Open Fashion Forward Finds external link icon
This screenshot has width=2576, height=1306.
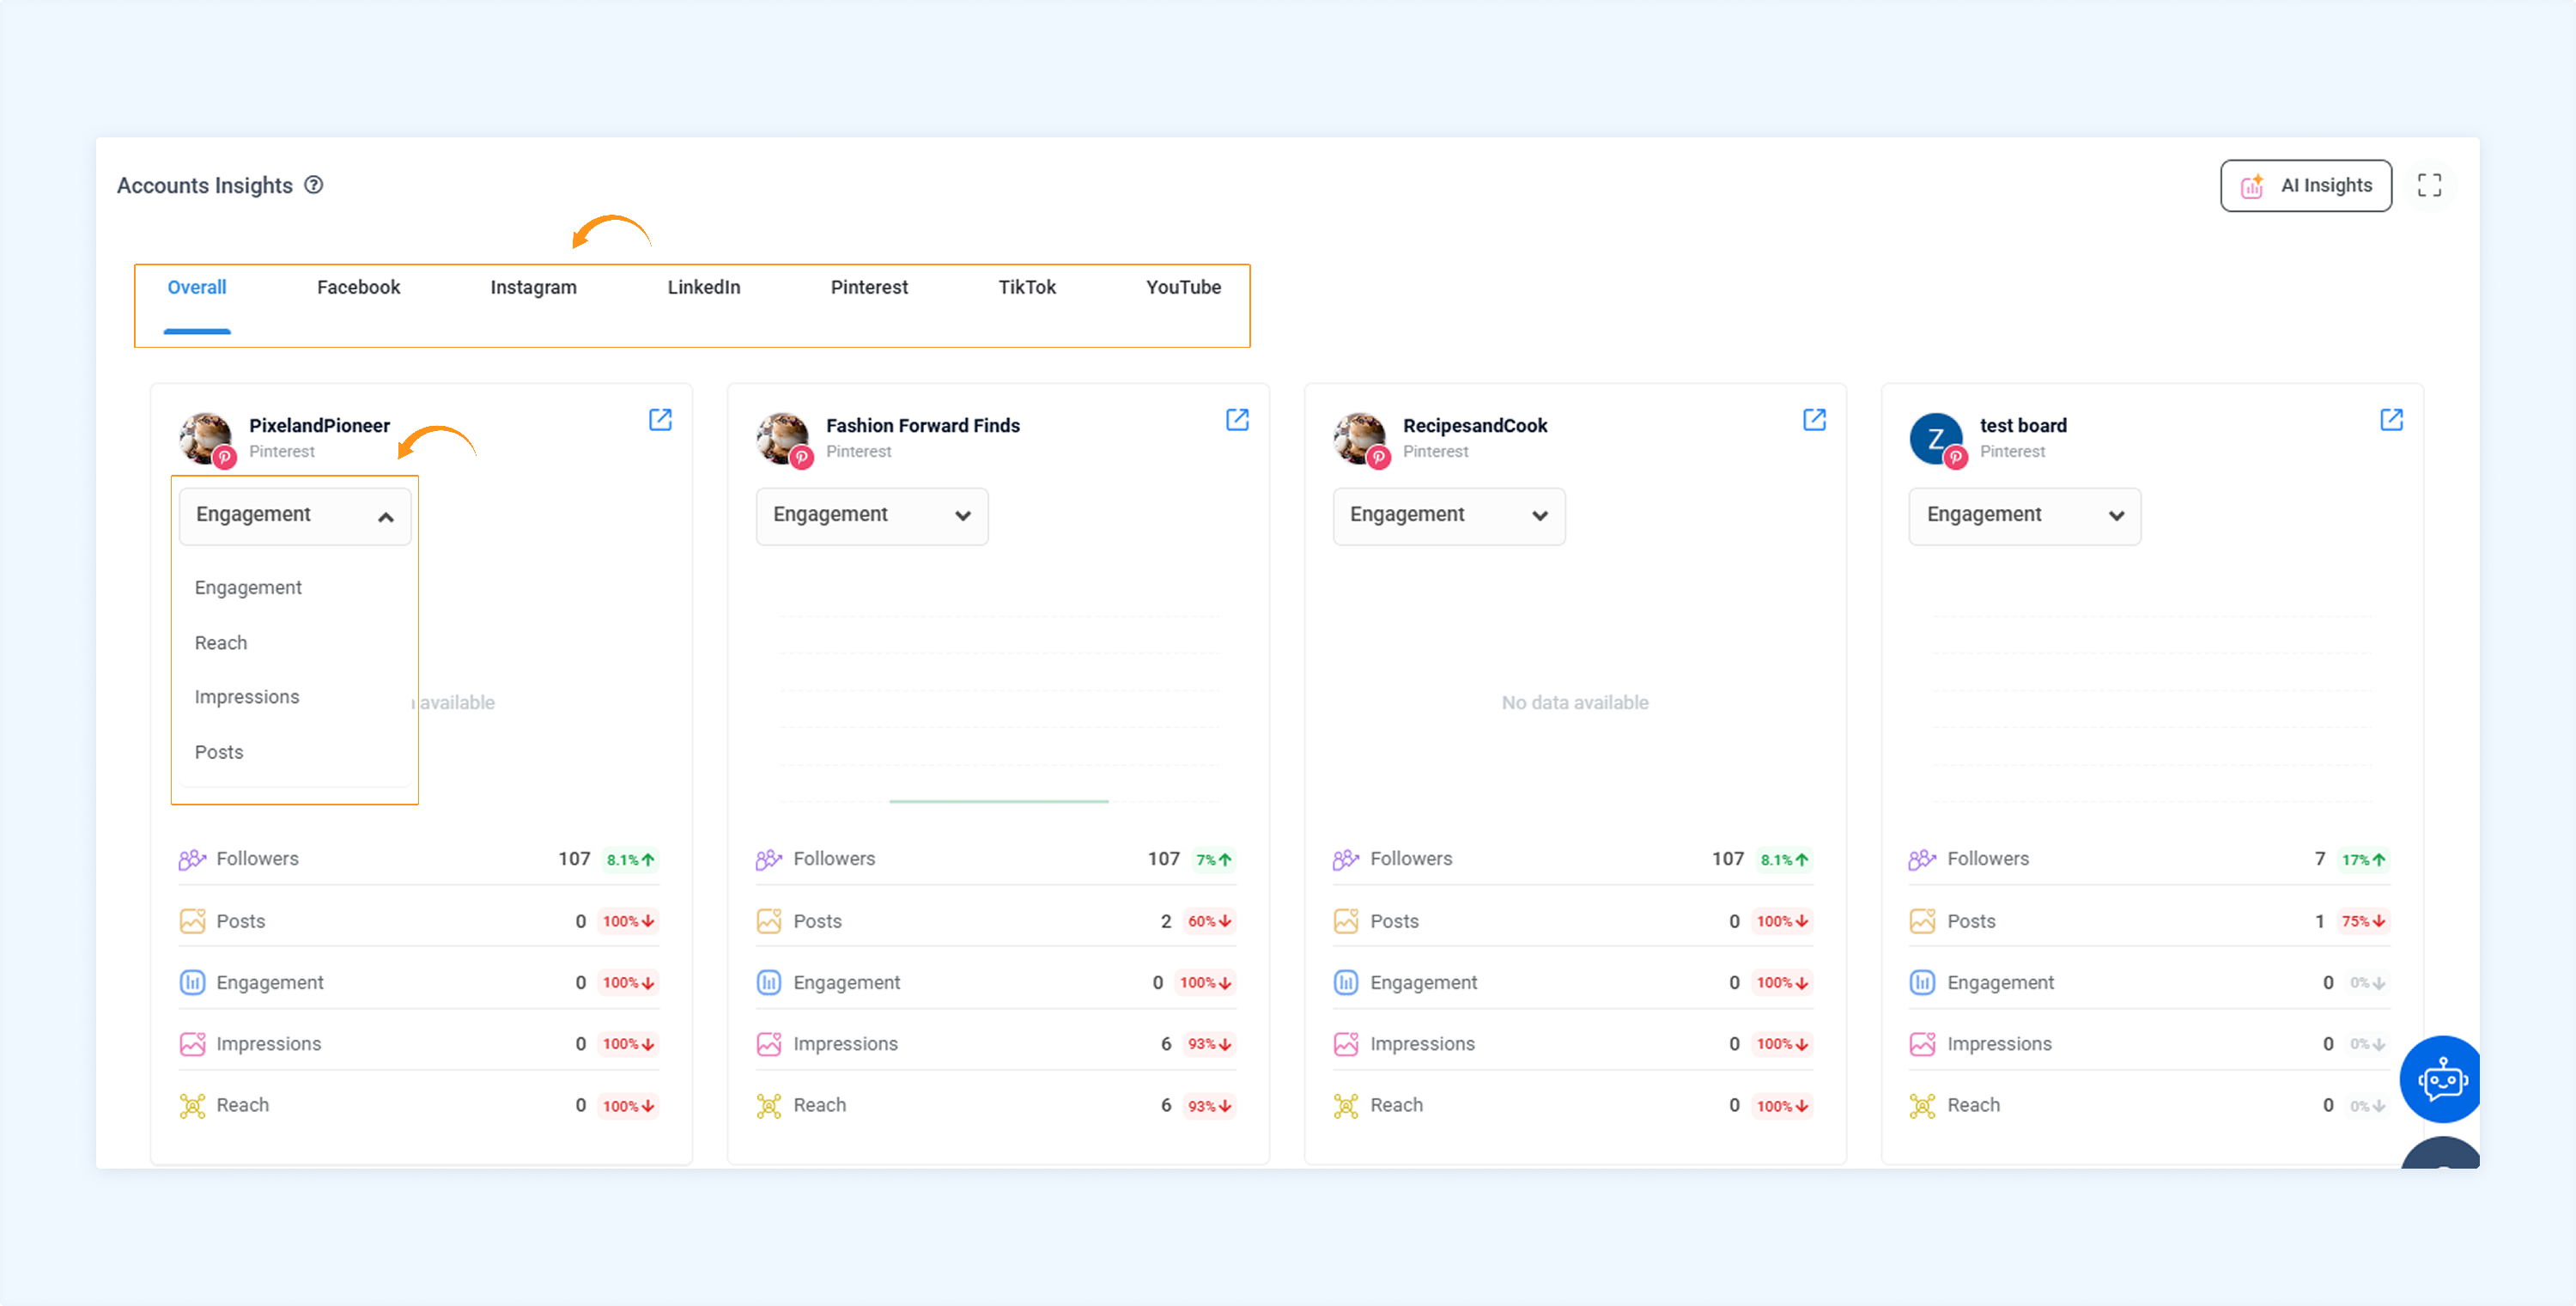pyautogui.click(x=1237, y=420)
